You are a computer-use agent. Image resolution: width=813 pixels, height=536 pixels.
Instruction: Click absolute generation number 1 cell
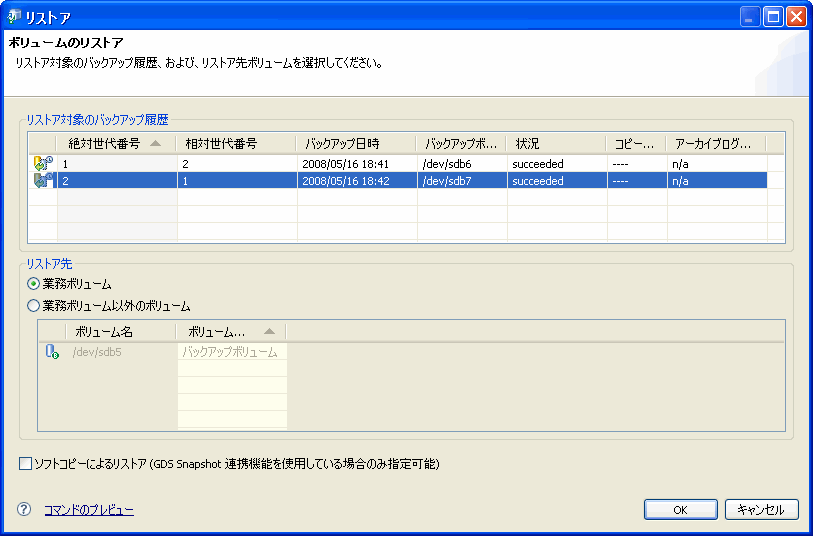117,164
